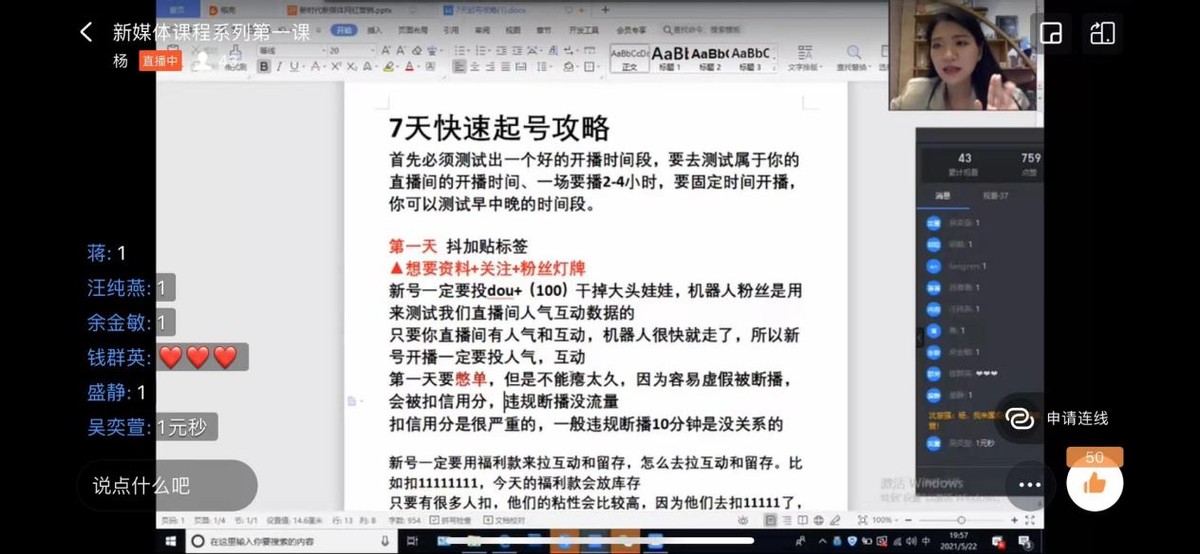This screenshot has height=554, width=1200.
Task: Toggle italic formatting in WPS toolbar
Action: click(279, 66)
